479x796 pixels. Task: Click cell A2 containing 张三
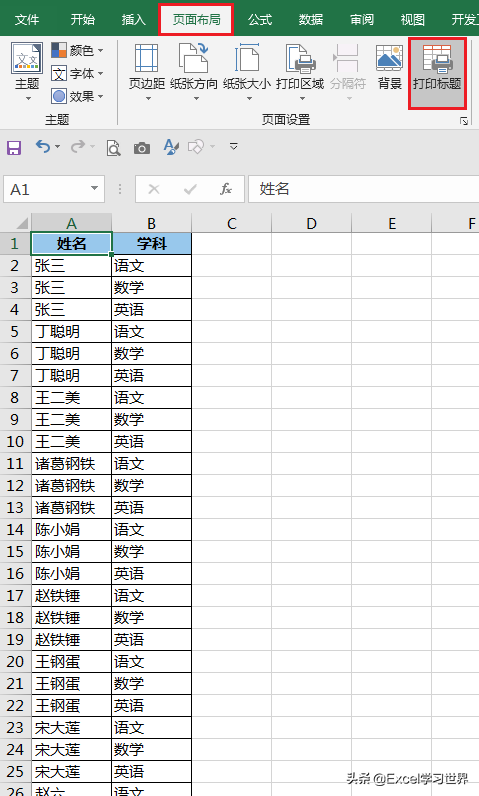tap(72, 266)
